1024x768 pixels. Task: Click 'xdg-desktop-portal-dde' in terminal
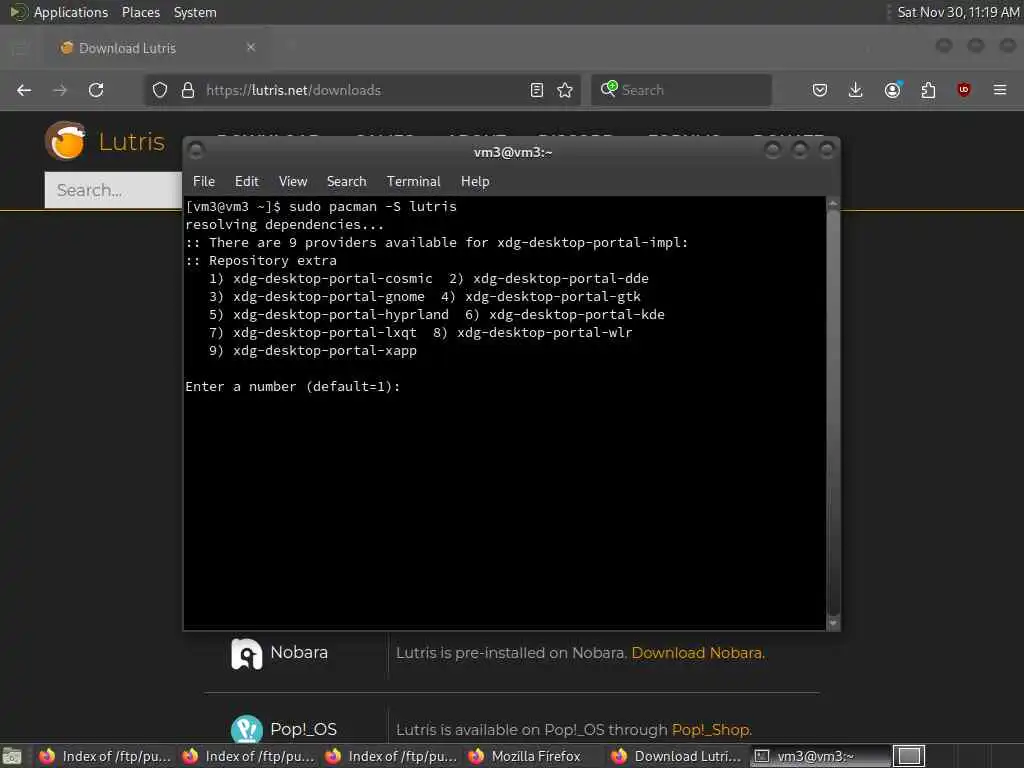tap(561, 279)
